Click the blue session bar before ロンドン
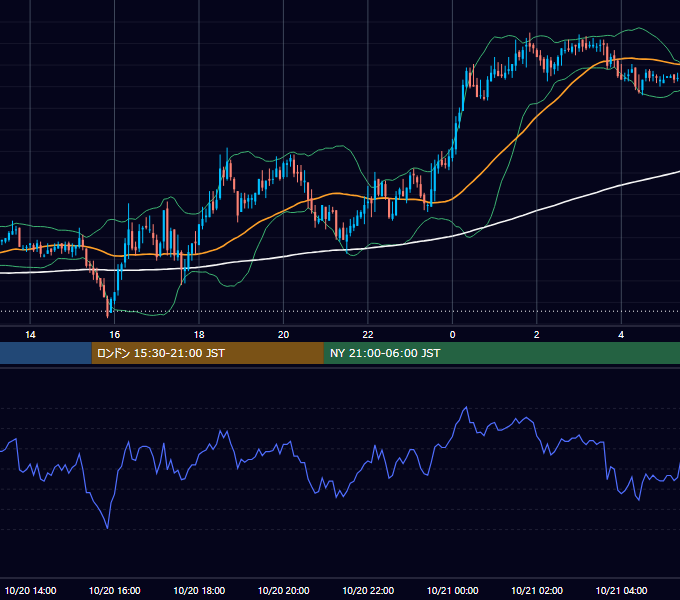680x600 pixels. pyautogui.click(x=46, y=353)
